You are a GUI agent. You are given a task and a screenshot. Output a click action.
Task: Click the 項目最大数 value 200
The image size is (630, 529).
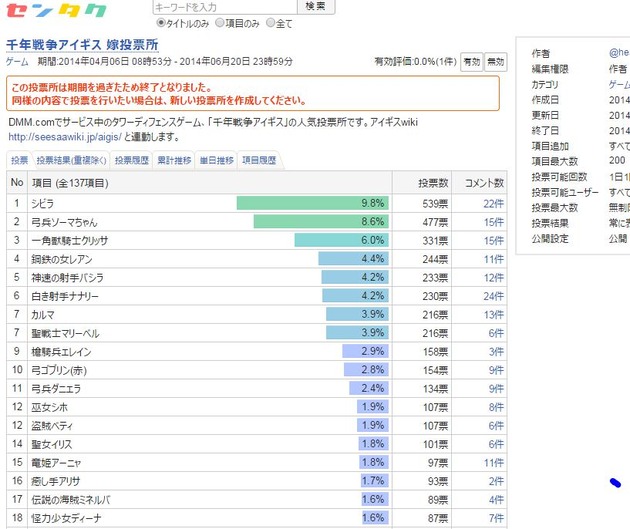(x=617, y=161)
